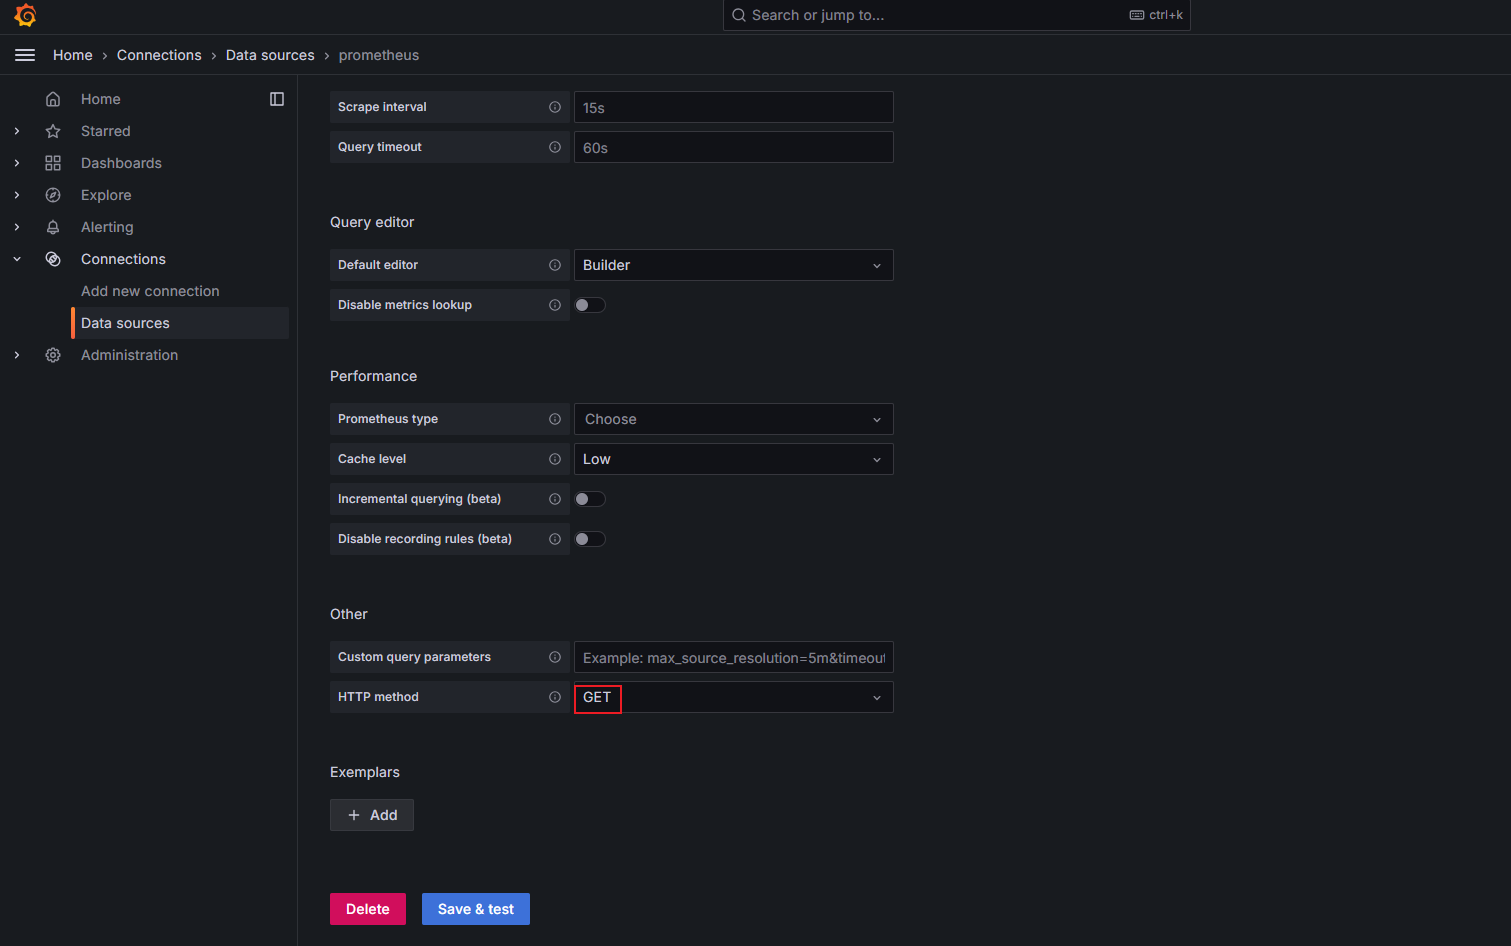Toggle the hamburger navigation menu
Viewport: 1511px width, 946px height.
coord(25,55)
